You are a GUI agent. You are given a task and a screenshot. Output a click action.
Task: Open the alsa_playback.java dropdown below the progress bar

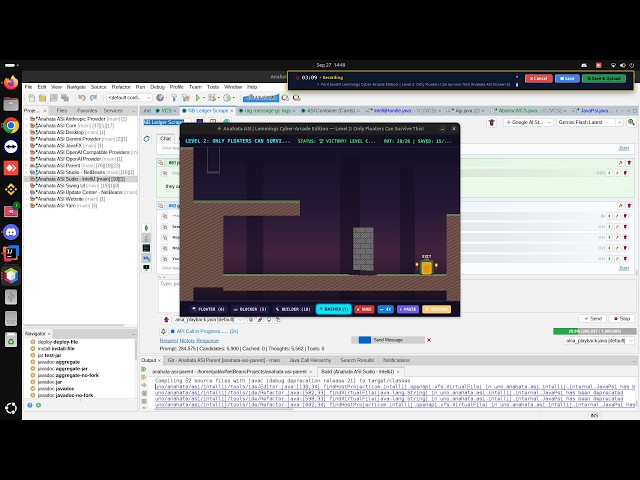click(600, 341)
